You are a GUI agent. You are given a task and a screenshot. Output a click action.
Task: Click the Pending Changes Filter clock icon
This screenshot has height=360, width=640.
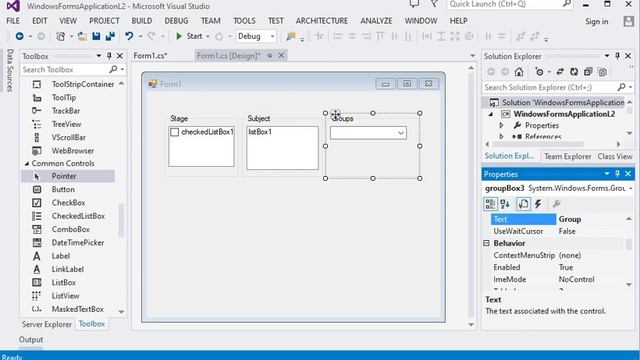(x=540, y=72)
